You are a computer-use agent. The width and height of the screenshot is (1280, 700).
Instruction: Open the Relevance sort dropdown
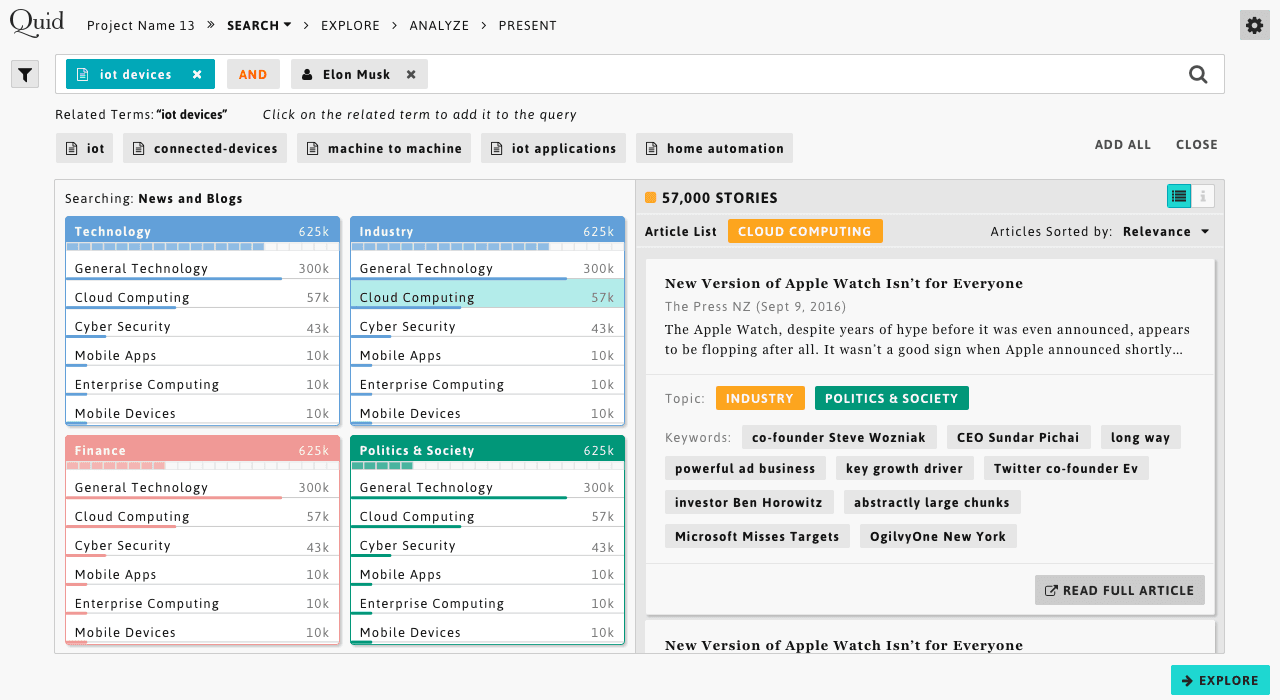pos(1166,231)
